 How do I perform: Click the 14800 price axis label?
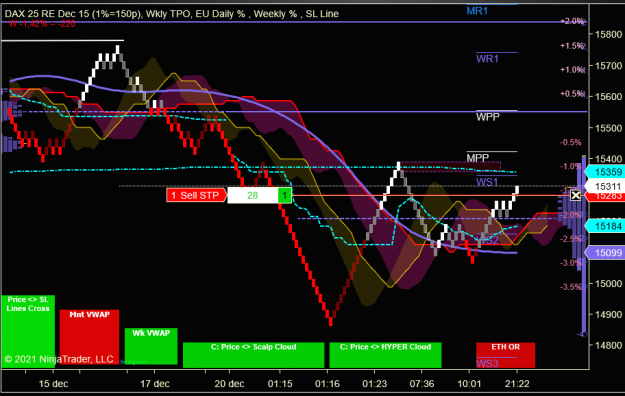point(608,345)
